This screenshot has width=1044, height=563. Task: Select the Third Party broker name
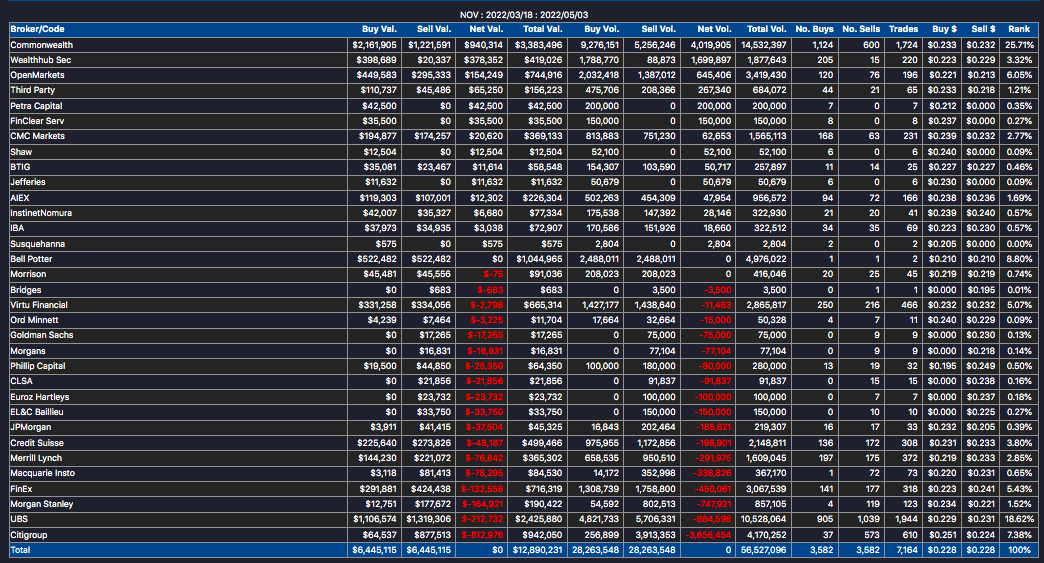pyautogui.click(x=33, y=90)
